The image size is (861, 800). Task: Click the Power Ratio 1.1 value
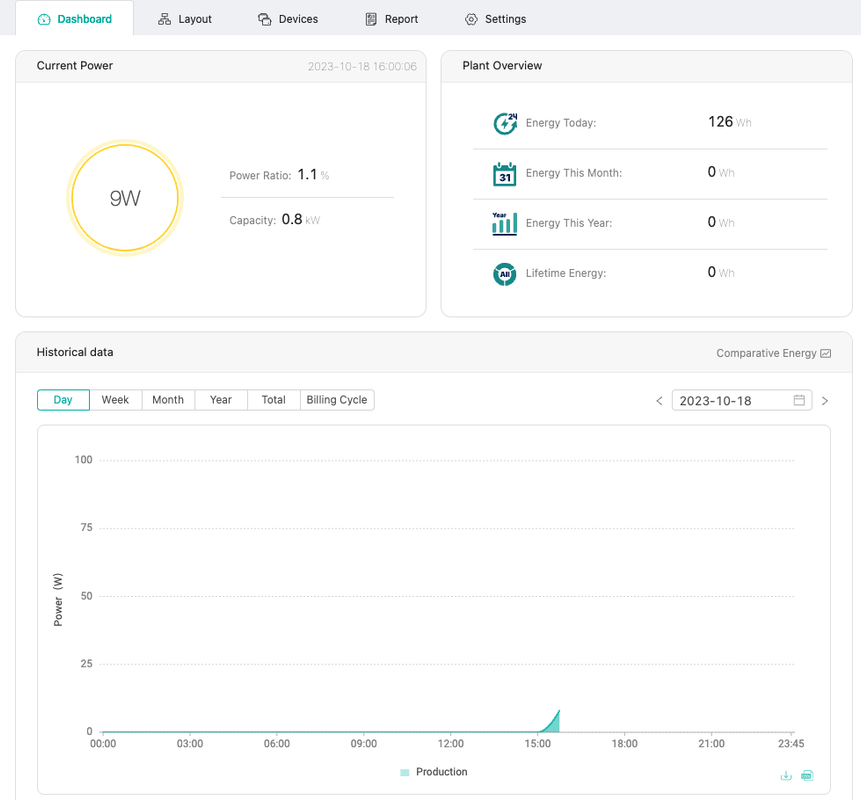click(x=307, y=175)
